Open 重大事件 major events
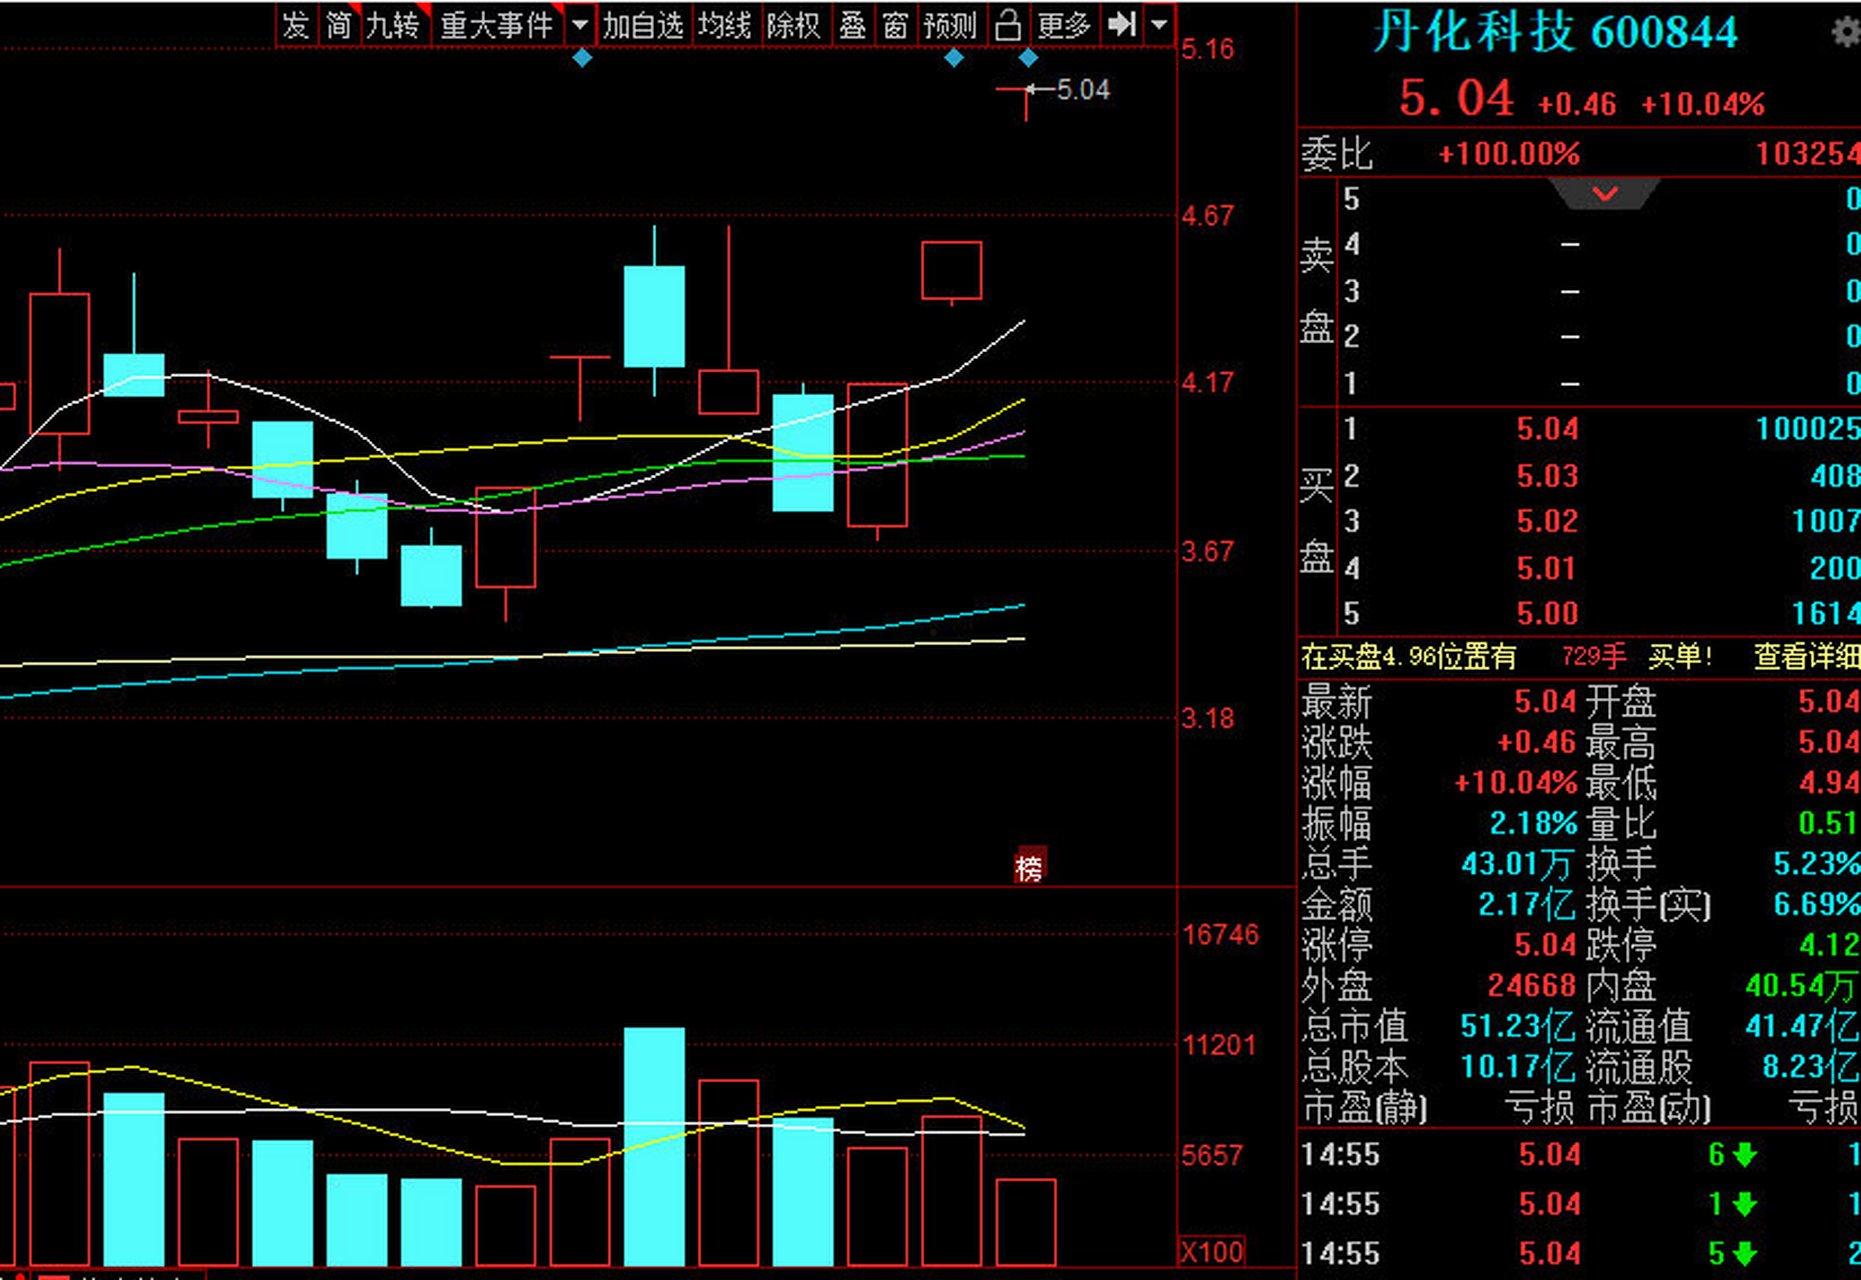 [497, 25]
